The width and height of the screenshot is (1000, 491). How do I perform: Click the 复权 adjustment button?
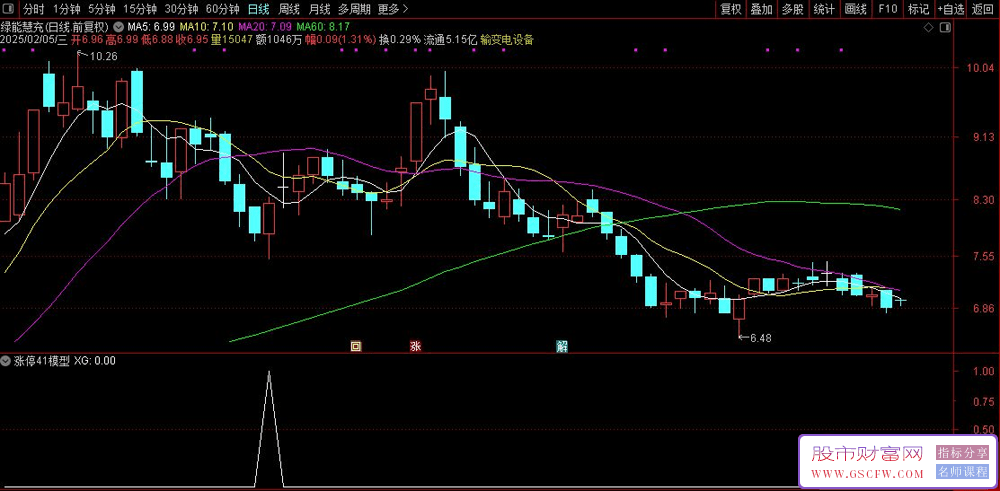731,9
